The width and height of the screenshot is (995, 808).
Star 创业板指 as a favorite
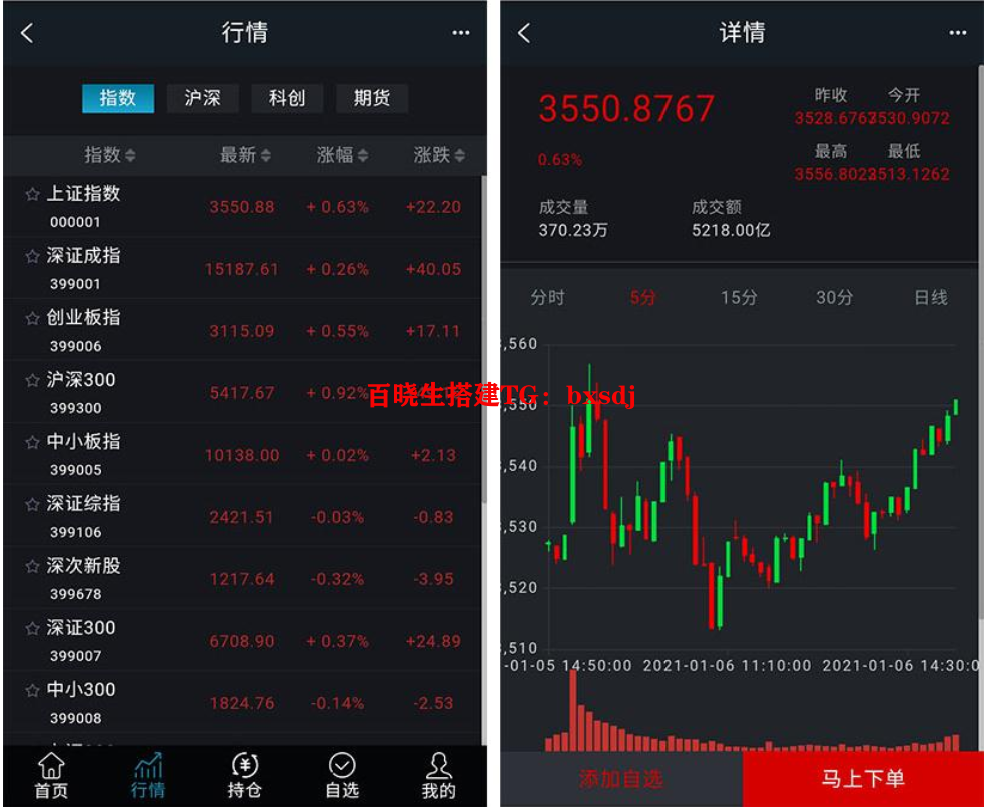(x=32, y=318)
